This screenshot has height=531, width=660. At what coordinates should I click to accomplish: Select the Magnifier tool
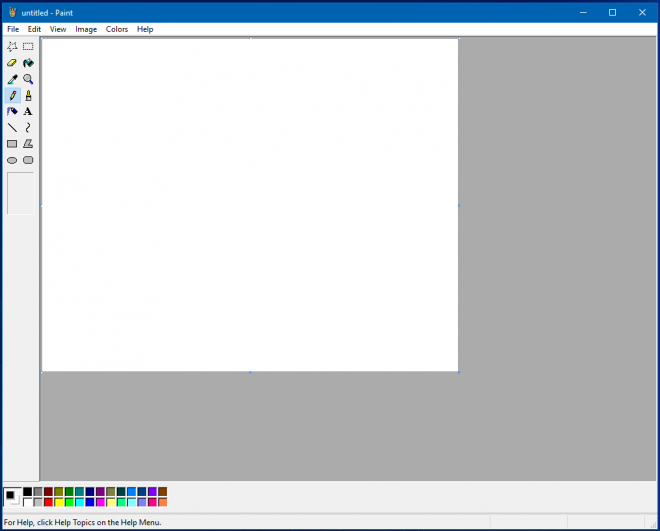tap(28, 79)
